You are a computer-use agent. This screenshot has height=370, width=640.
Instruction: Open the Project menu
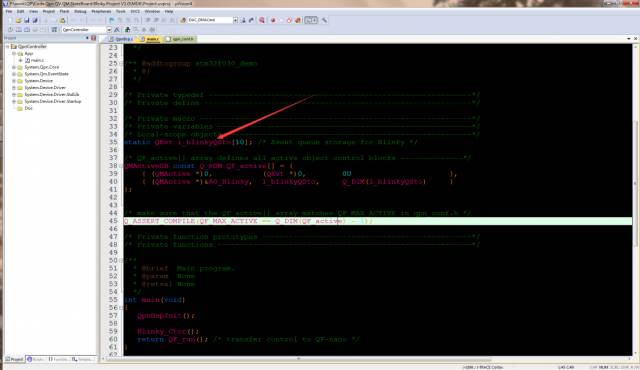[49, 11]
